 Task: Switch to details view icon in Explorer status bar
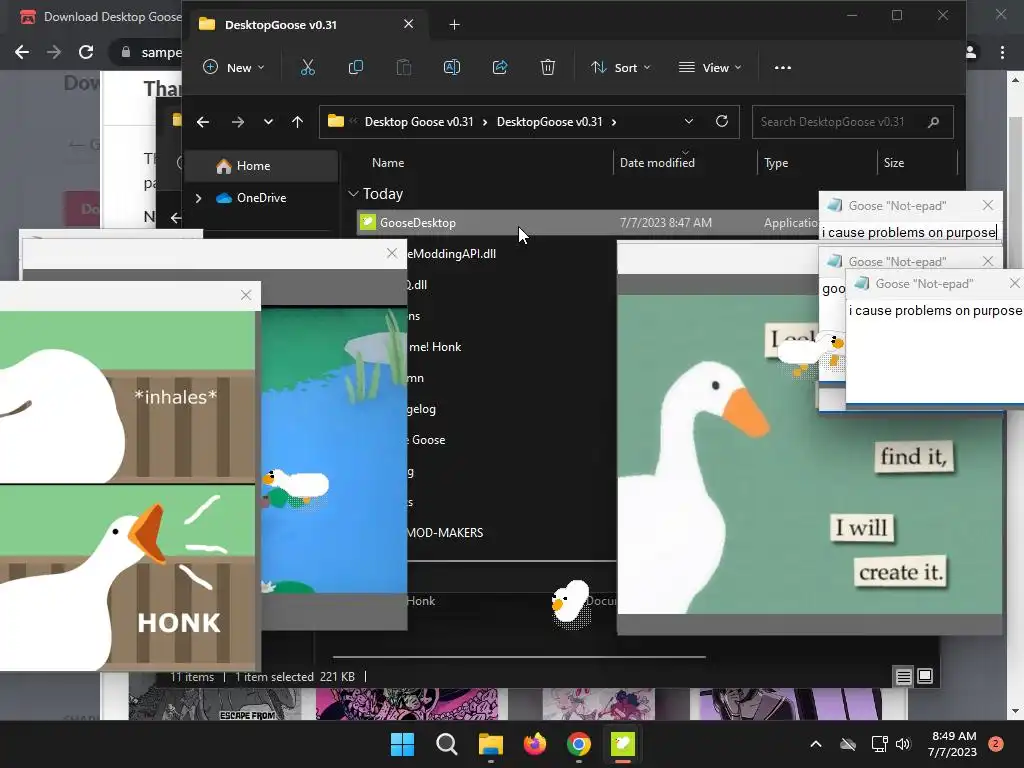[x=903, y=677]
